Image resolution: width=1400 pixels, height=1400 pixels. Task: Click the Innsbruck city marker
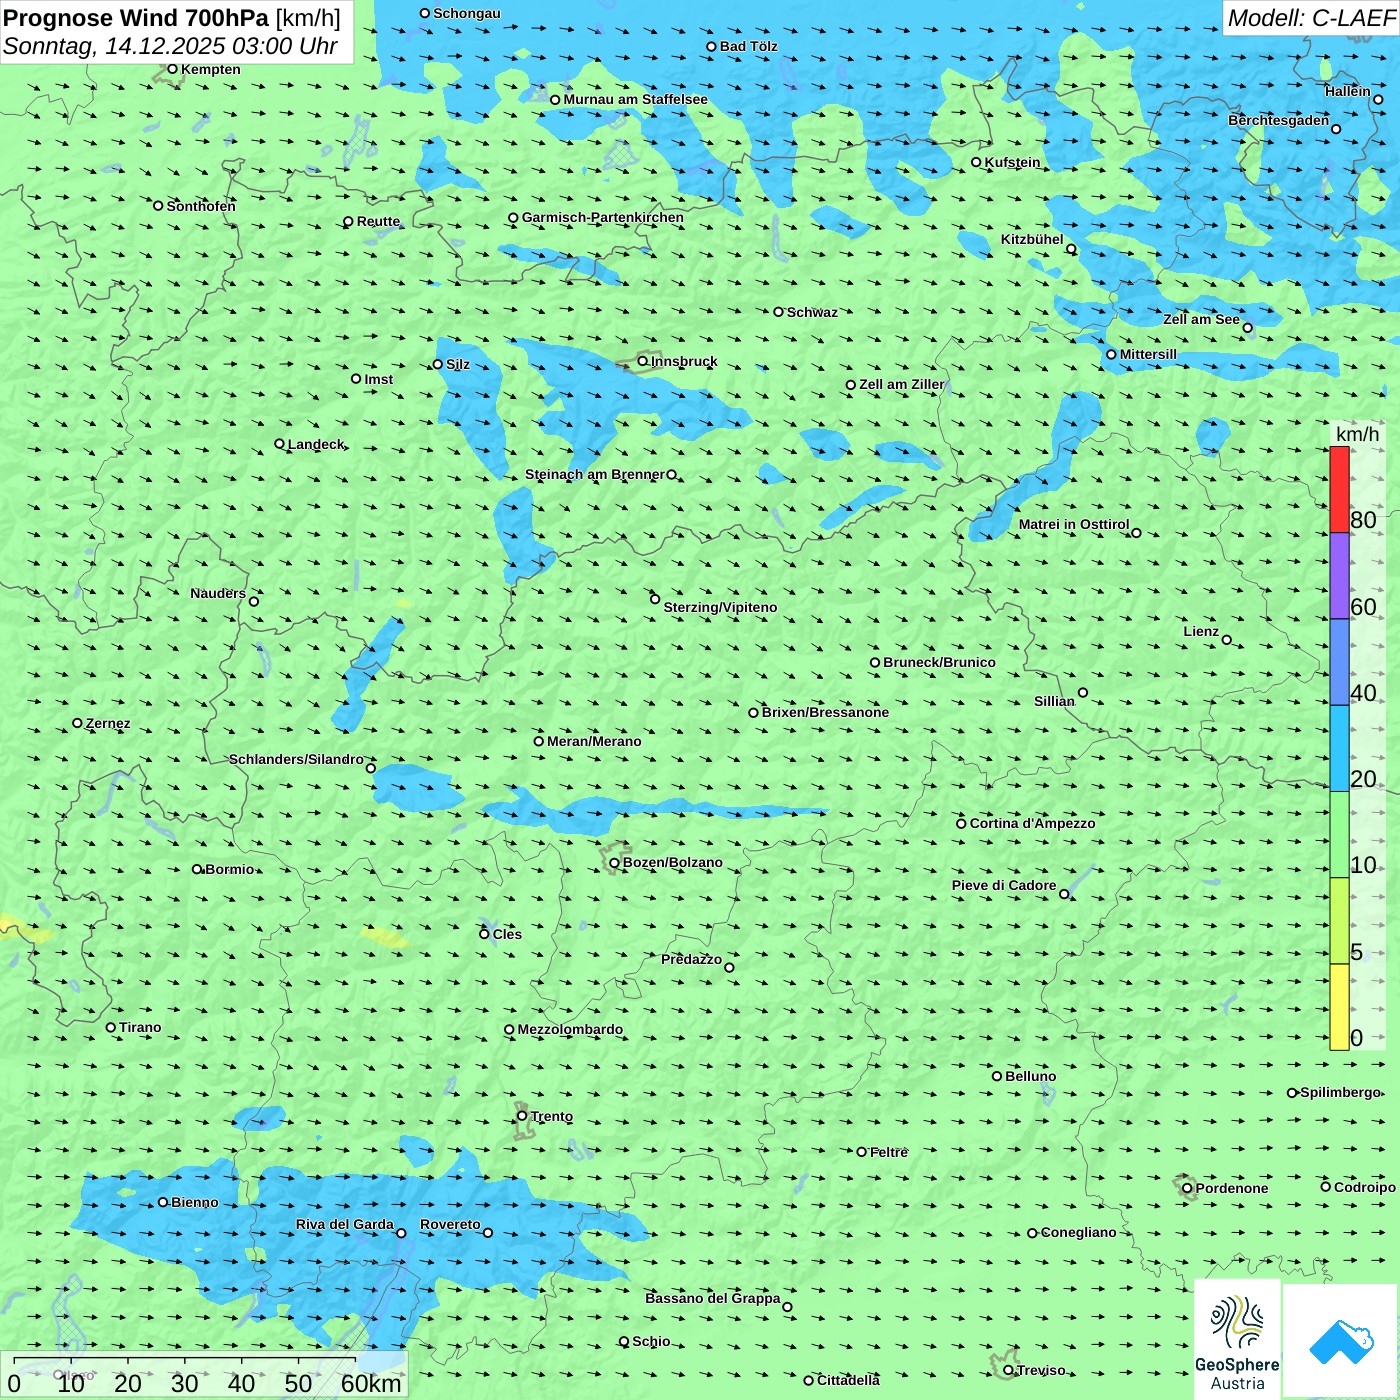643,361
